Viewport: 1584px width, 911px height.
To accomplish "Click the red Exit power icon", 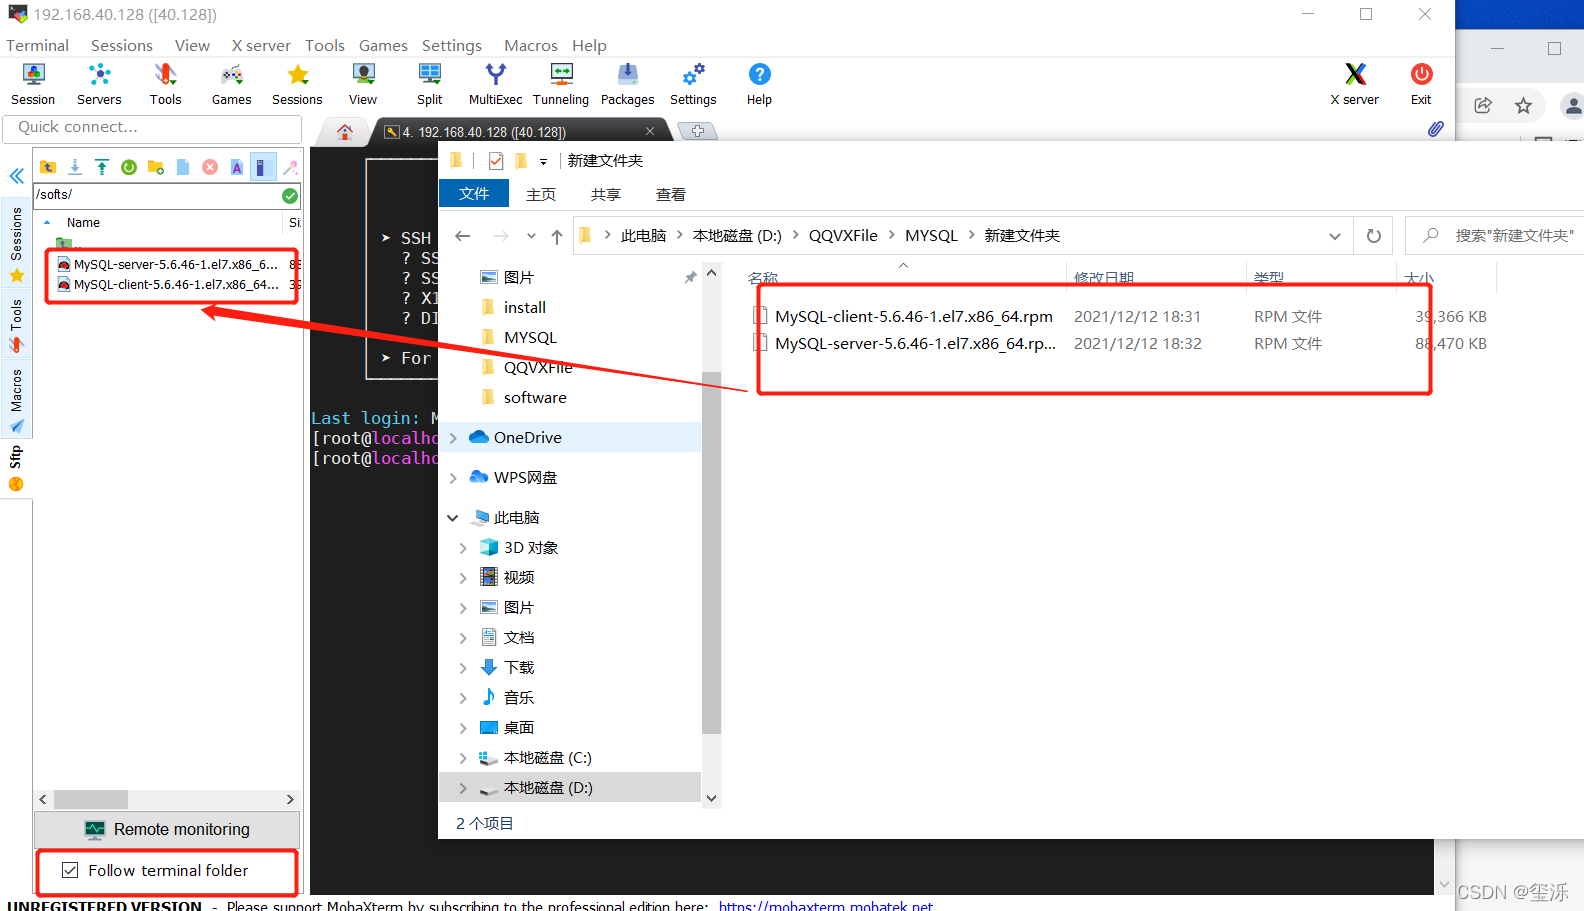I will pos(1421,84).
